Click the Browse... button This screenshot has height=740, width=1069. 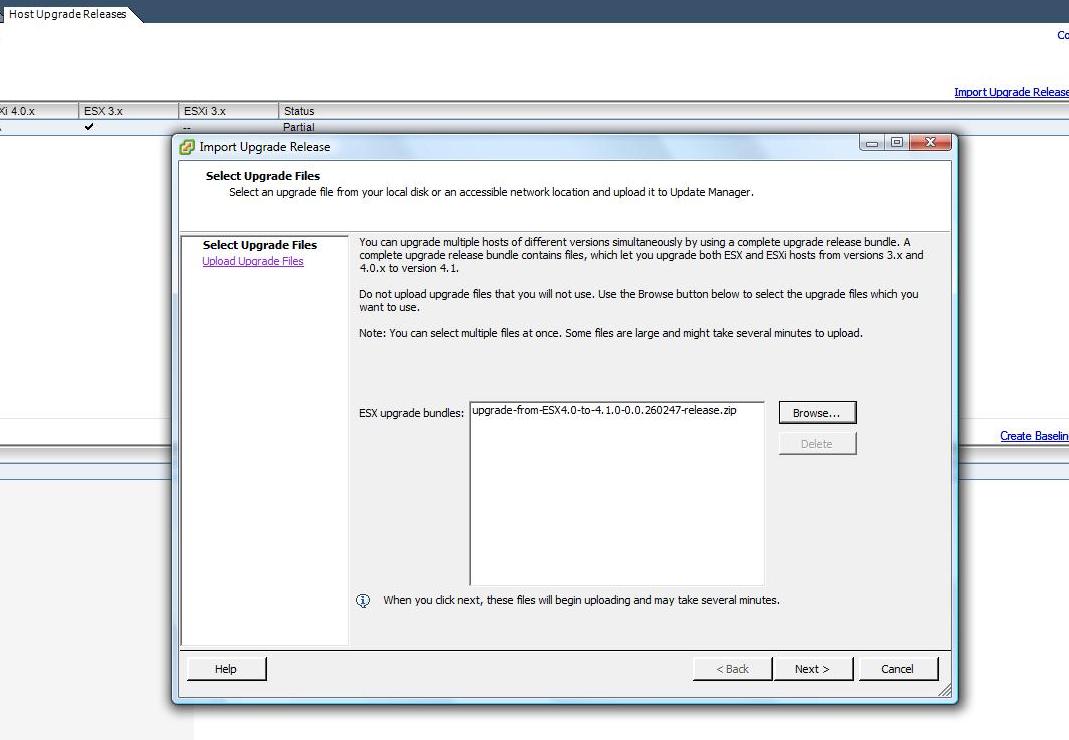click(x=817, y=413)
